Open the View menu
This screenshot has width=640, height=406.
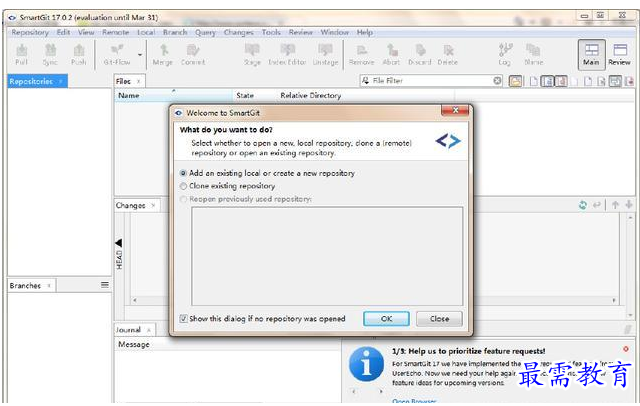[x=86, y=32]
